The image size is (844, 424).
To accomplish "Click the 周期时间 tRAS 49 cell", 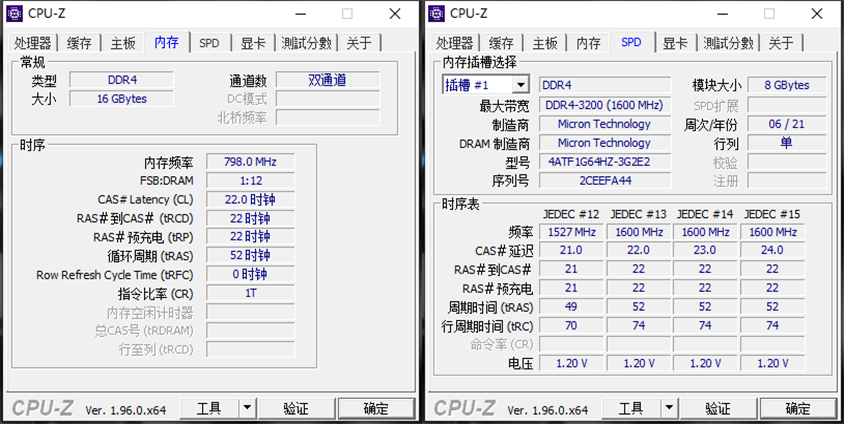I will (572, 307).
